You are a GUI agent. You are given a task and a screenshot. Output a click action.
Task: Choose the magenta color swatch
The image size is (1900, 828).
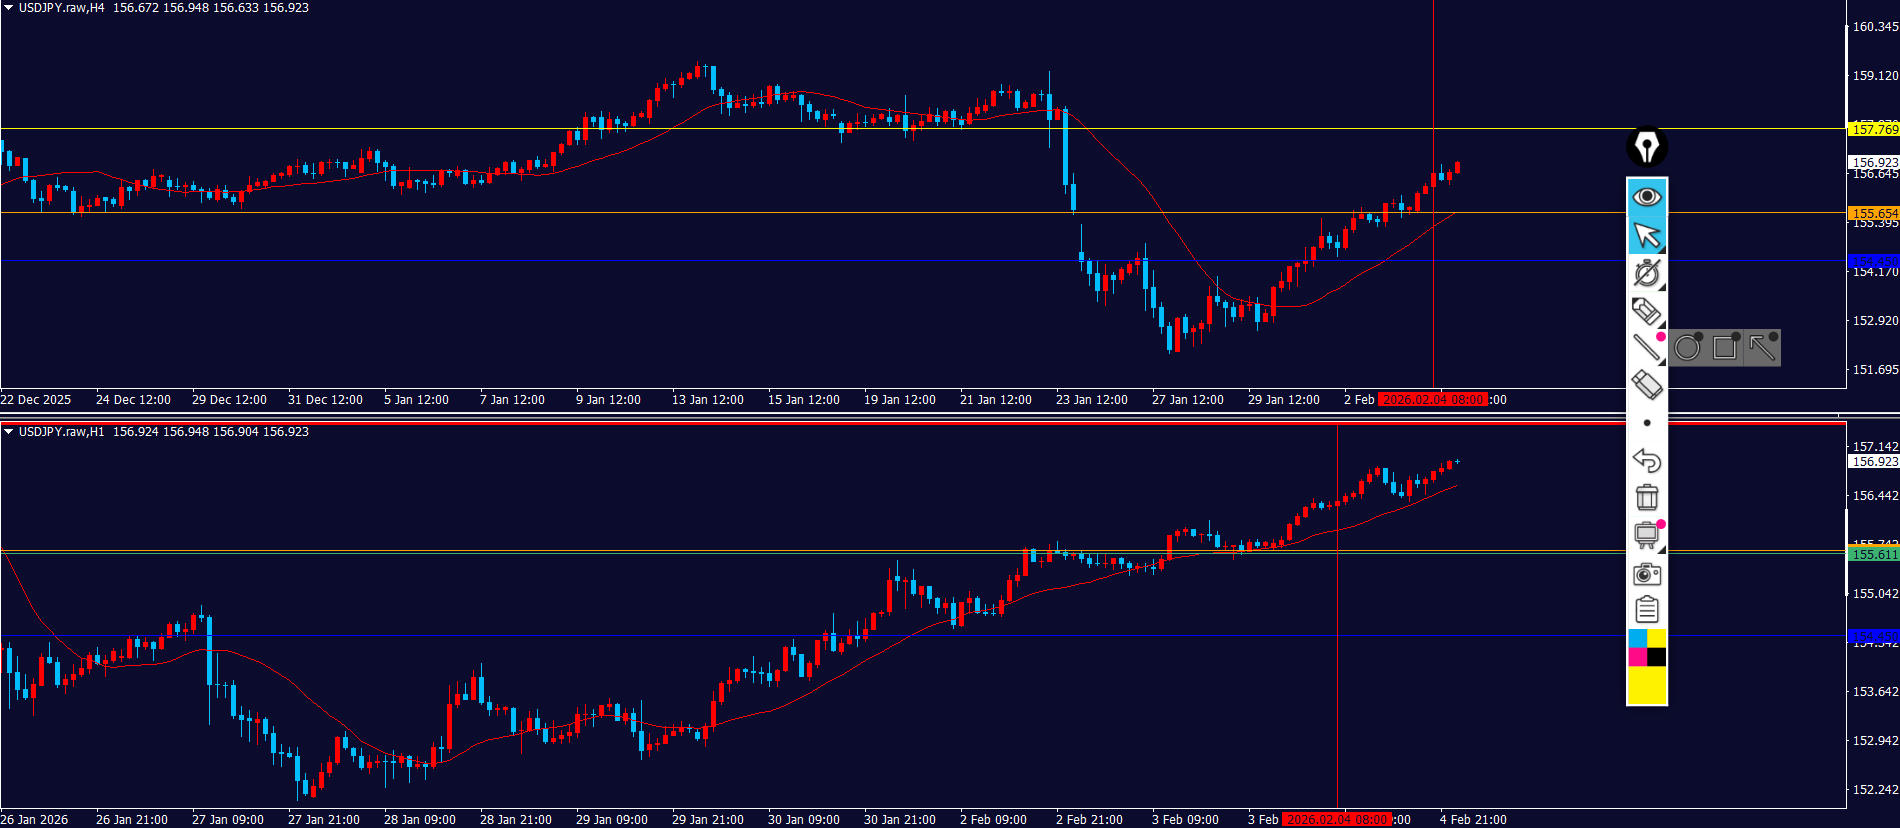point(1637,657)
